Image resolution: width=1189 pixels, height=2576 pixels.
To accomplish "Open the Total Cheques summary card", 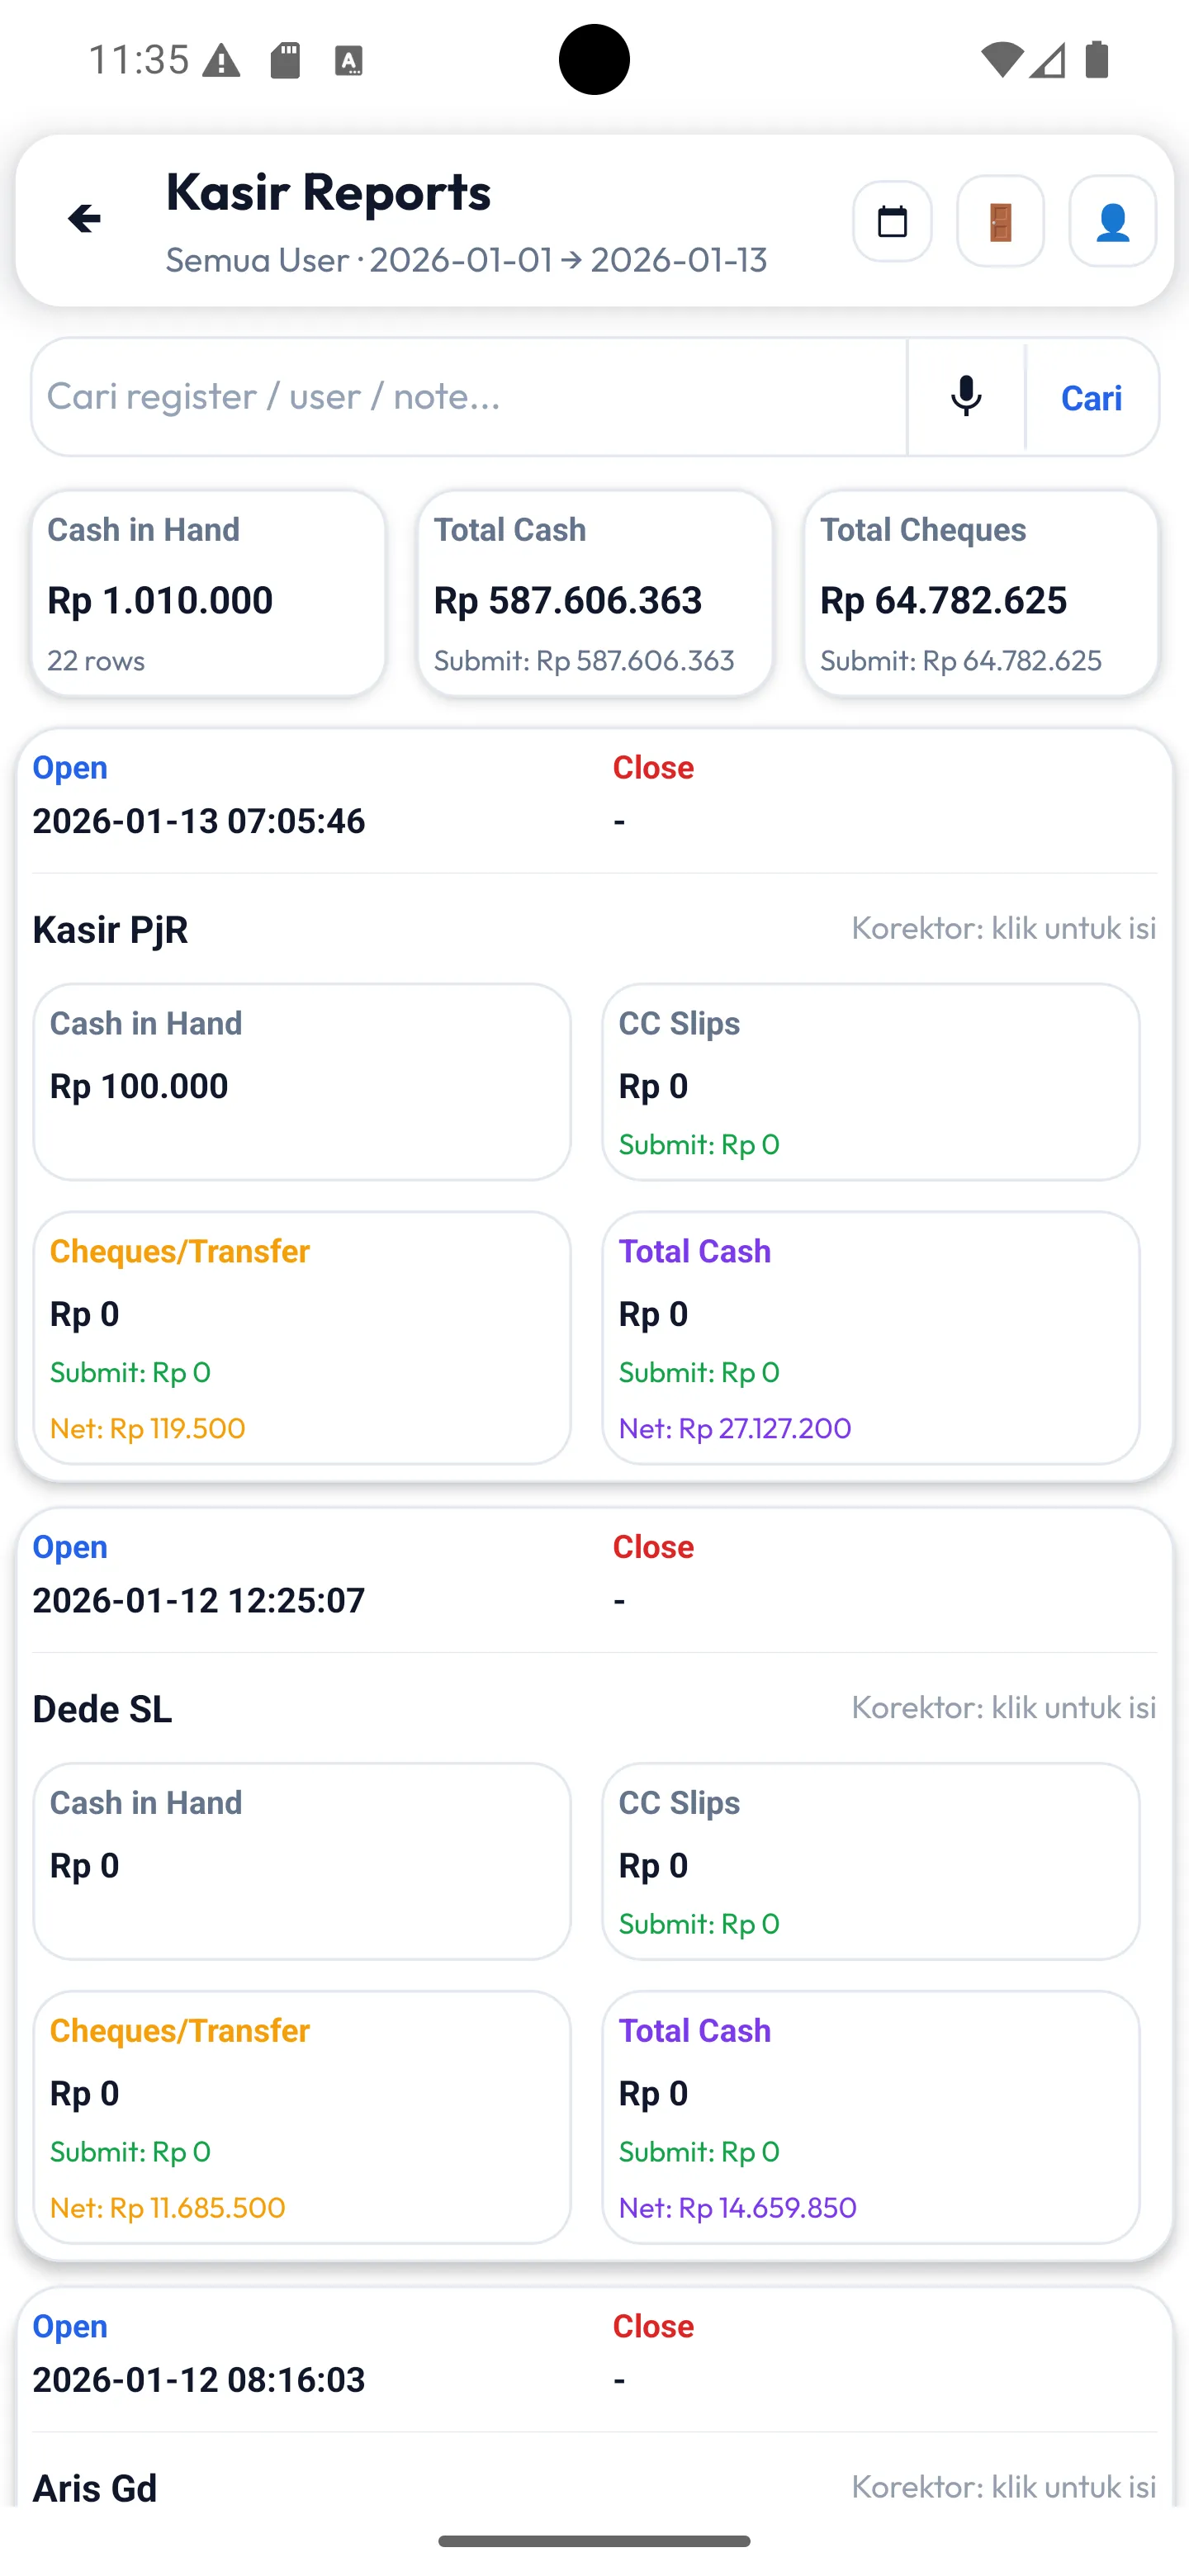I will 981,593.
